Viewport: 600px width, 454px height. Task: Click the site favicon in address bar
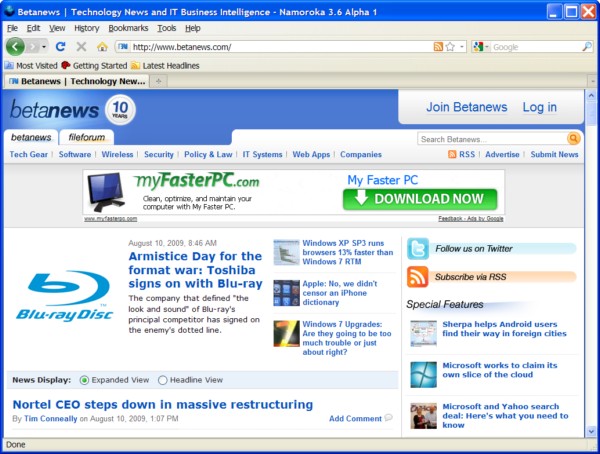click(x=123, y=47)
